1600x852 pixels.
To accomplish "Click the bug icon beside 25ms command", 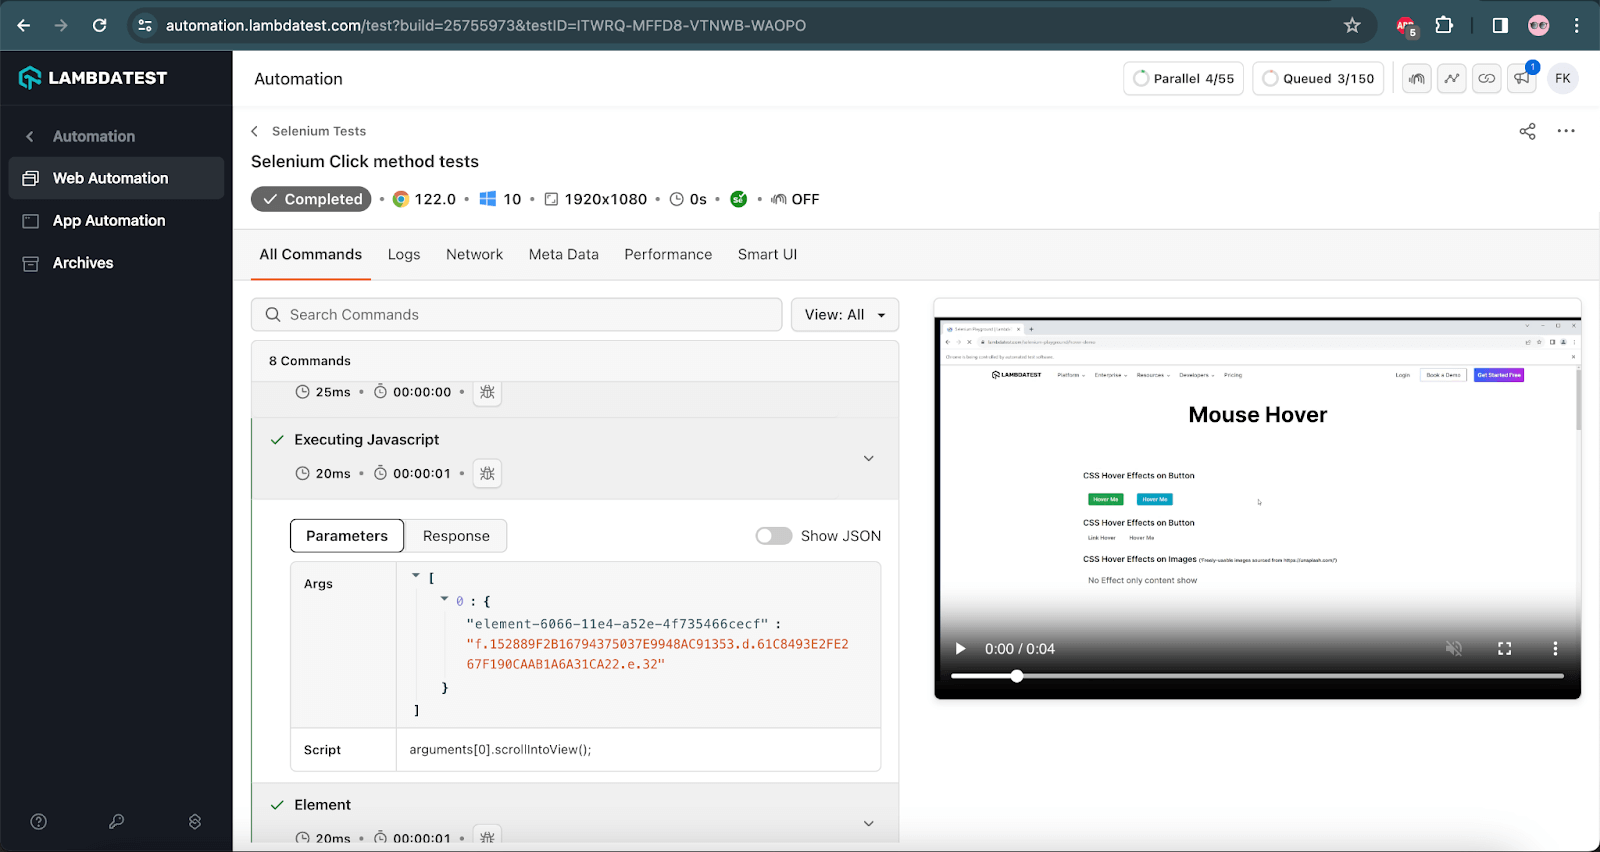I will (x=487, y=392).
